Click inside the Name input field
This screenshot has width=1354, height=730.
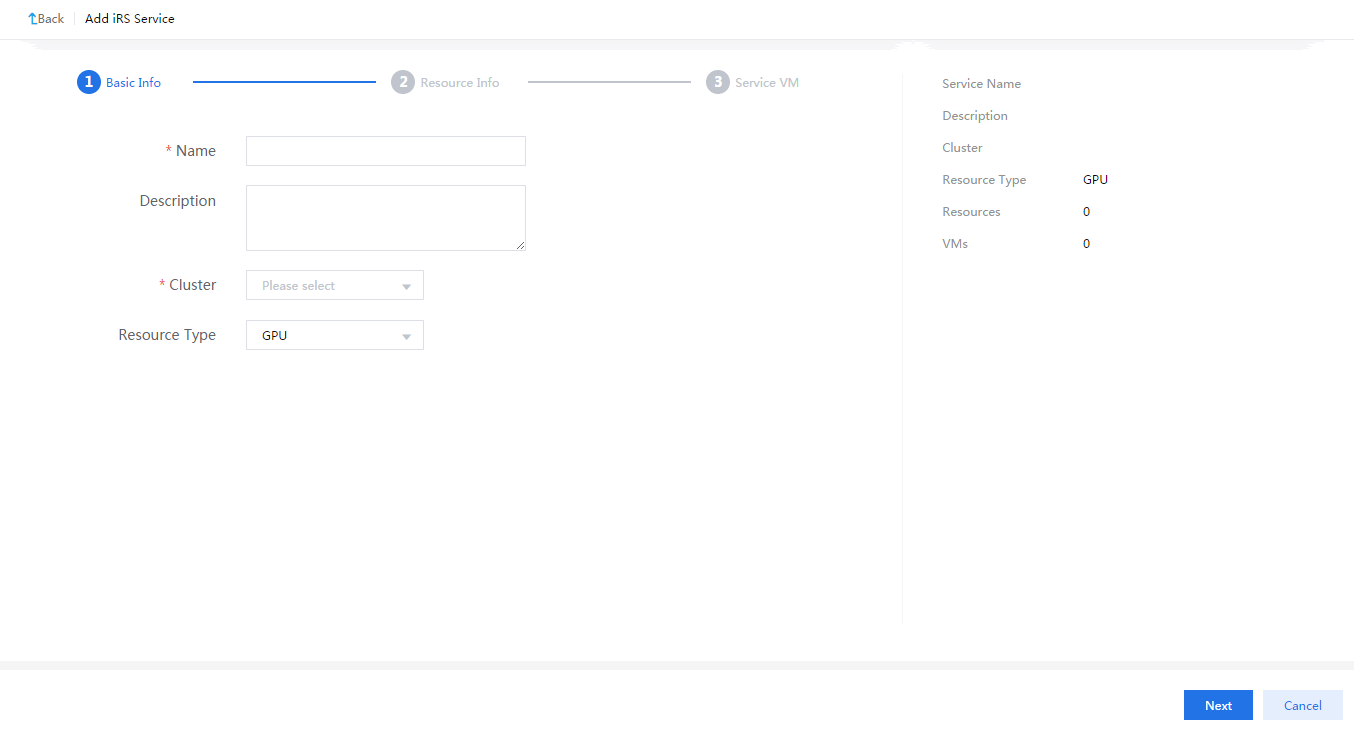coord(385,150)
